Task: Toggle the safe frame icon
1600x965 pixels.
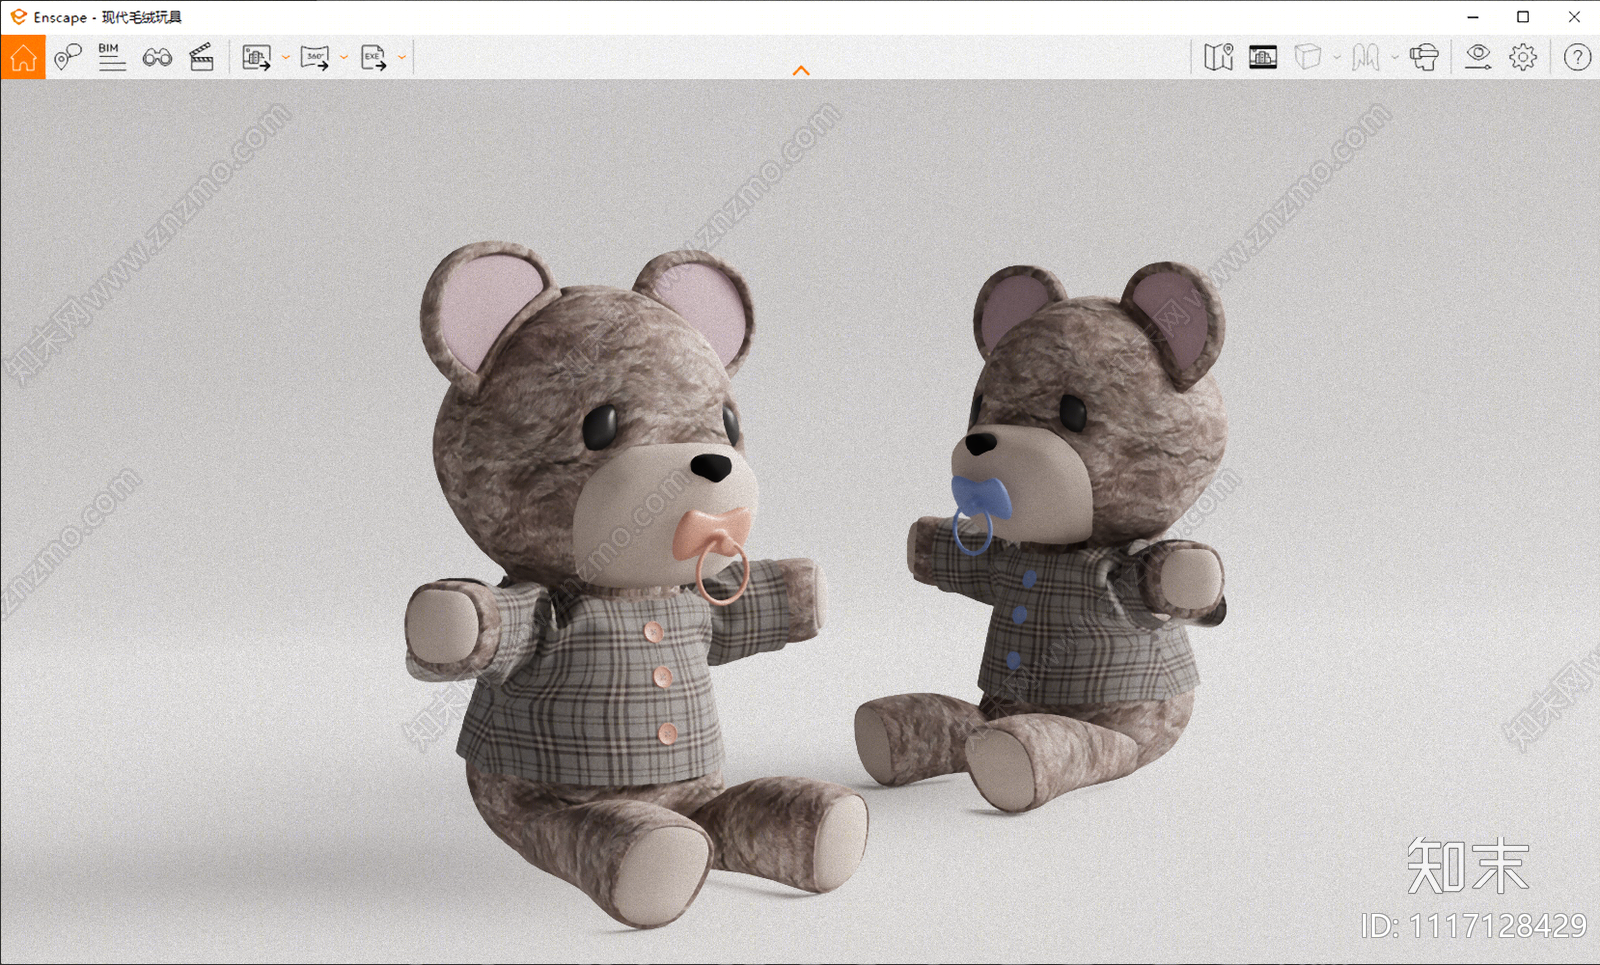Action: tap(1263, 58)
